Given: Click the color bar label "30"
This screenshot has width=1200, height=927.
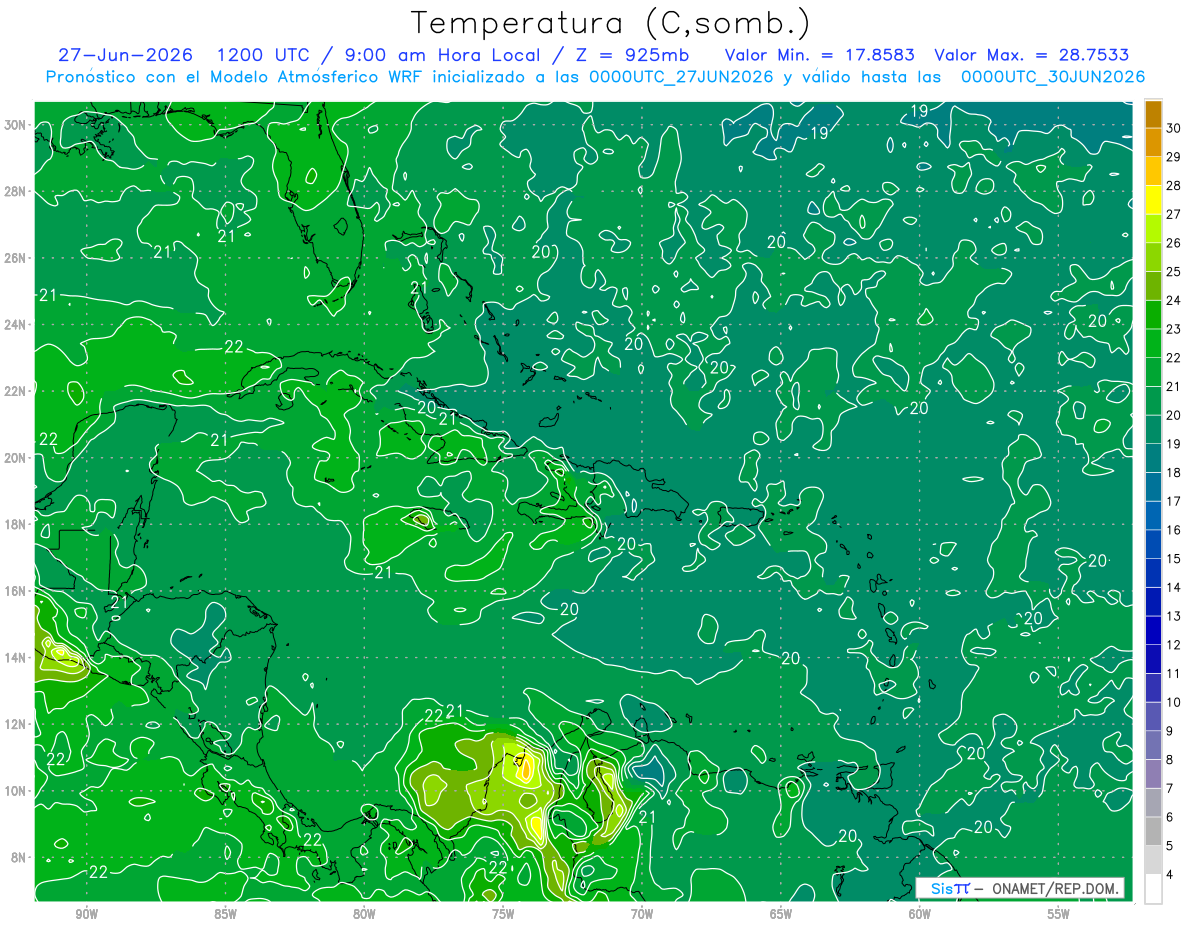Looking at the screenshot, I should (x=1174, y=128).
